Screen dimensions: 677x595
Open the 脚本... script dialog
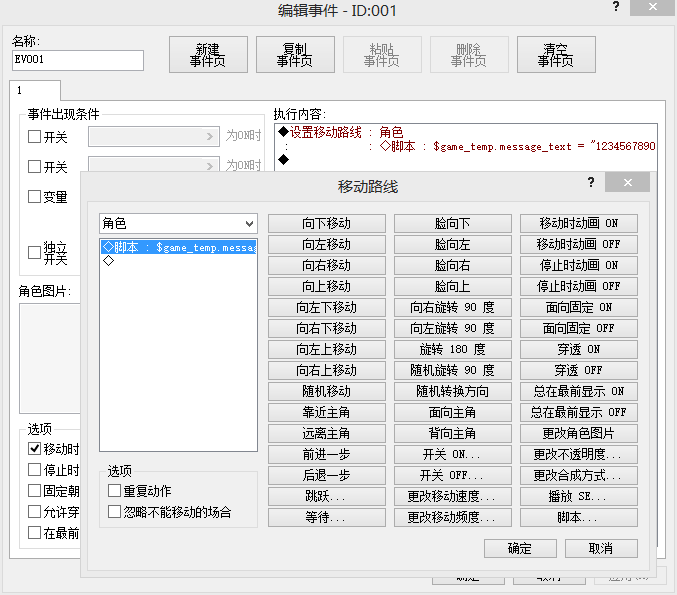point(579,517)
